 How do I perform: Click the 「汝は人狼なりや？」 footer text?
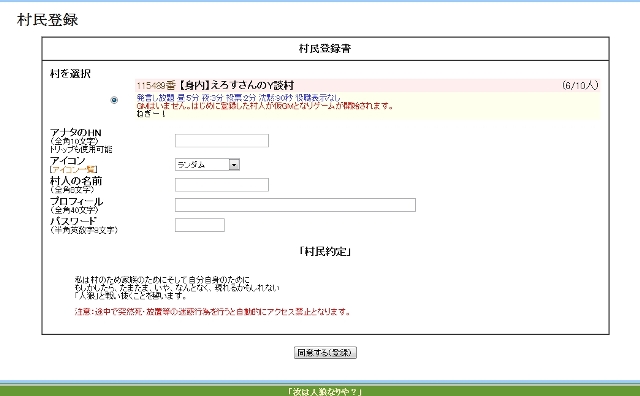[x=325, y=392]
